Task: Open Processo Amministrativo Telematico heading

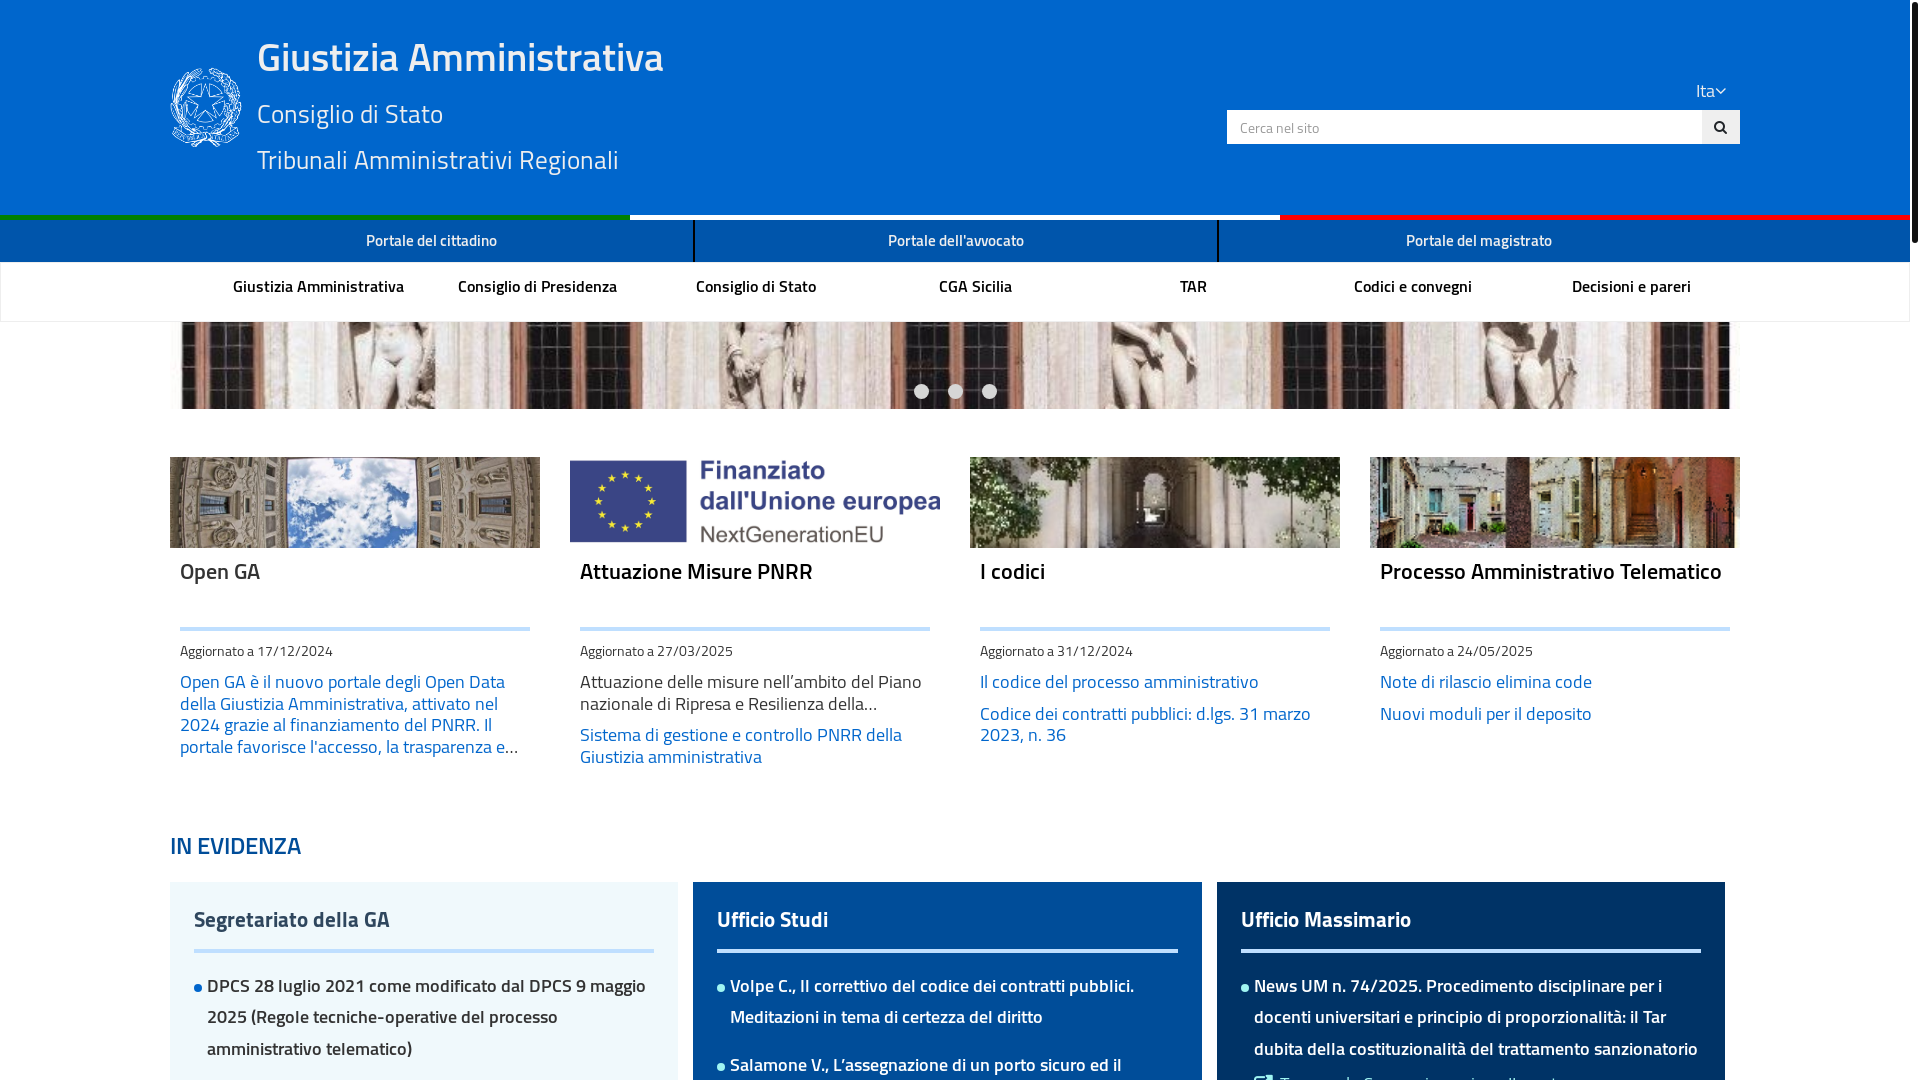Action: pyautogui.click(x=1550, y=571)
